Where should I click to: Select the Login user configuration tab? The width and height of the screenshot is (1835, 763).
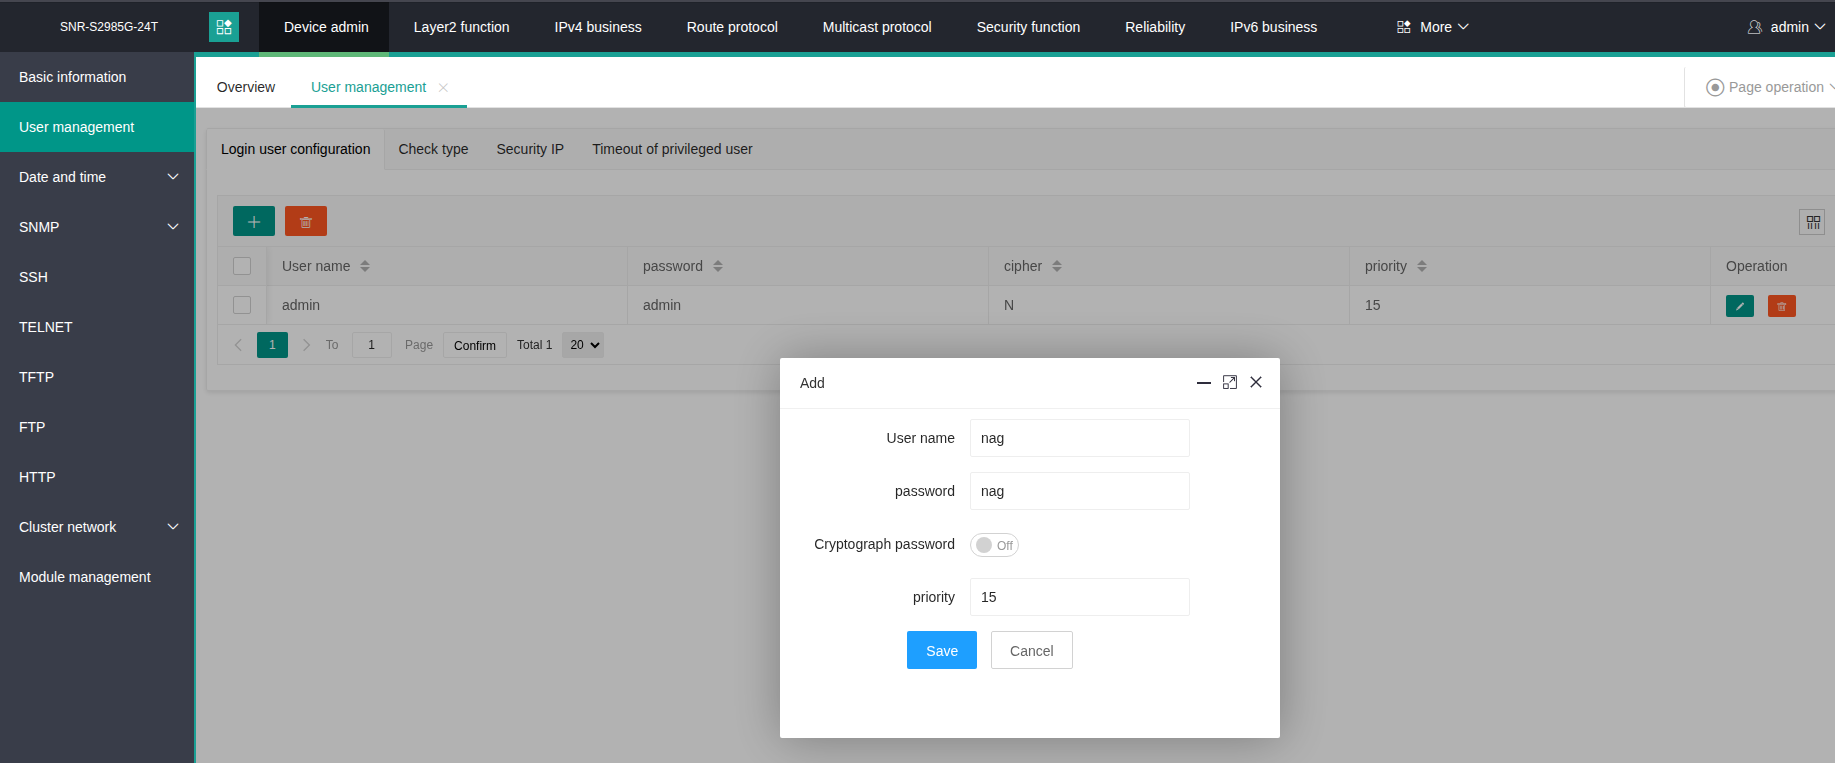[x=296, y=149]
